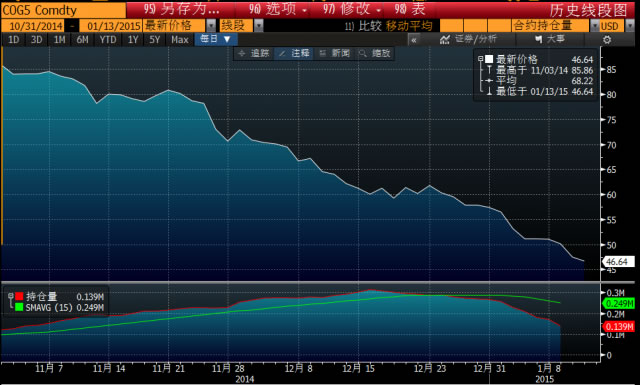Image resolution: width=640 pixels, height=385 pixels.
Task: Click the 平均 68.22 legend row
Action: tap(540, 81)
